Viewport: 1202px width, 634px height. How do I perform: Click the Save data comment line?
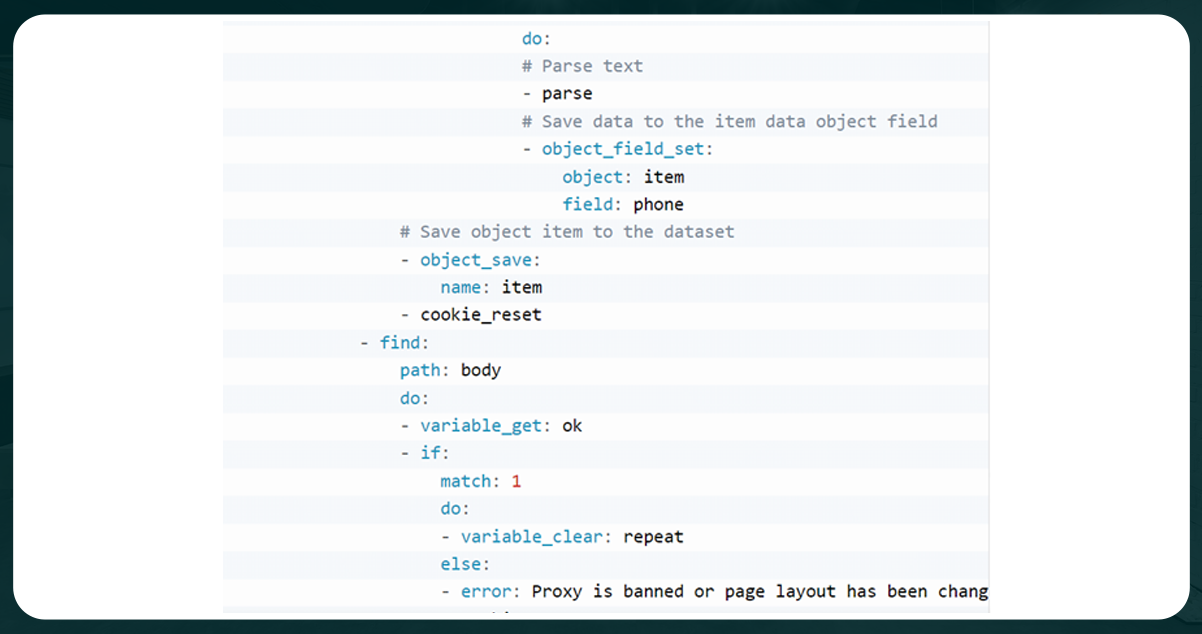pos(728,121)
